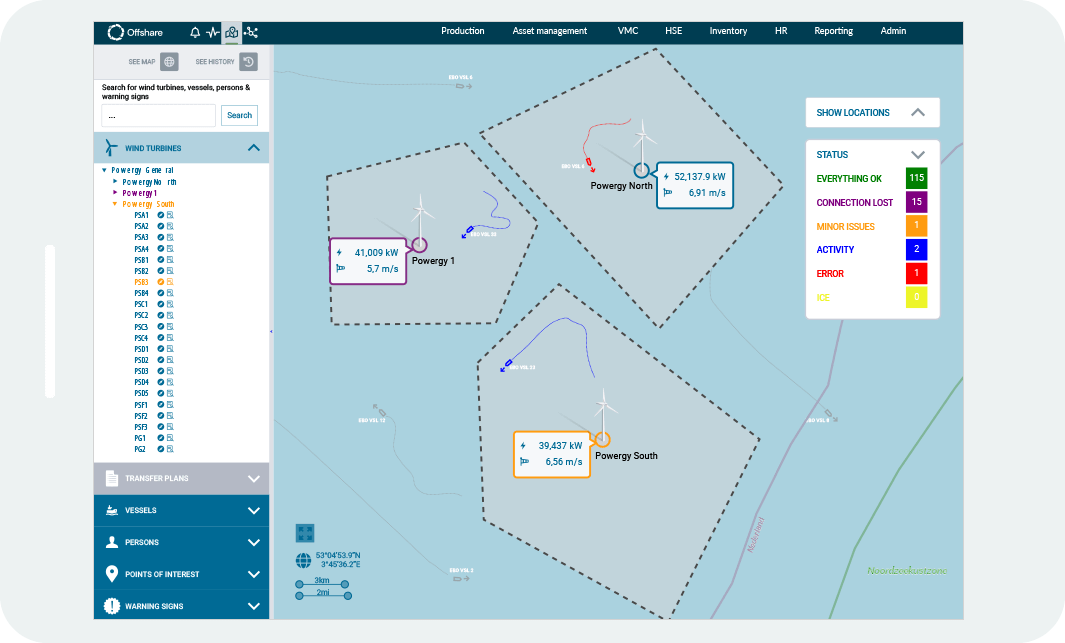
Task: Open the details icon for PSD1
Action: (x=170, y=349)
